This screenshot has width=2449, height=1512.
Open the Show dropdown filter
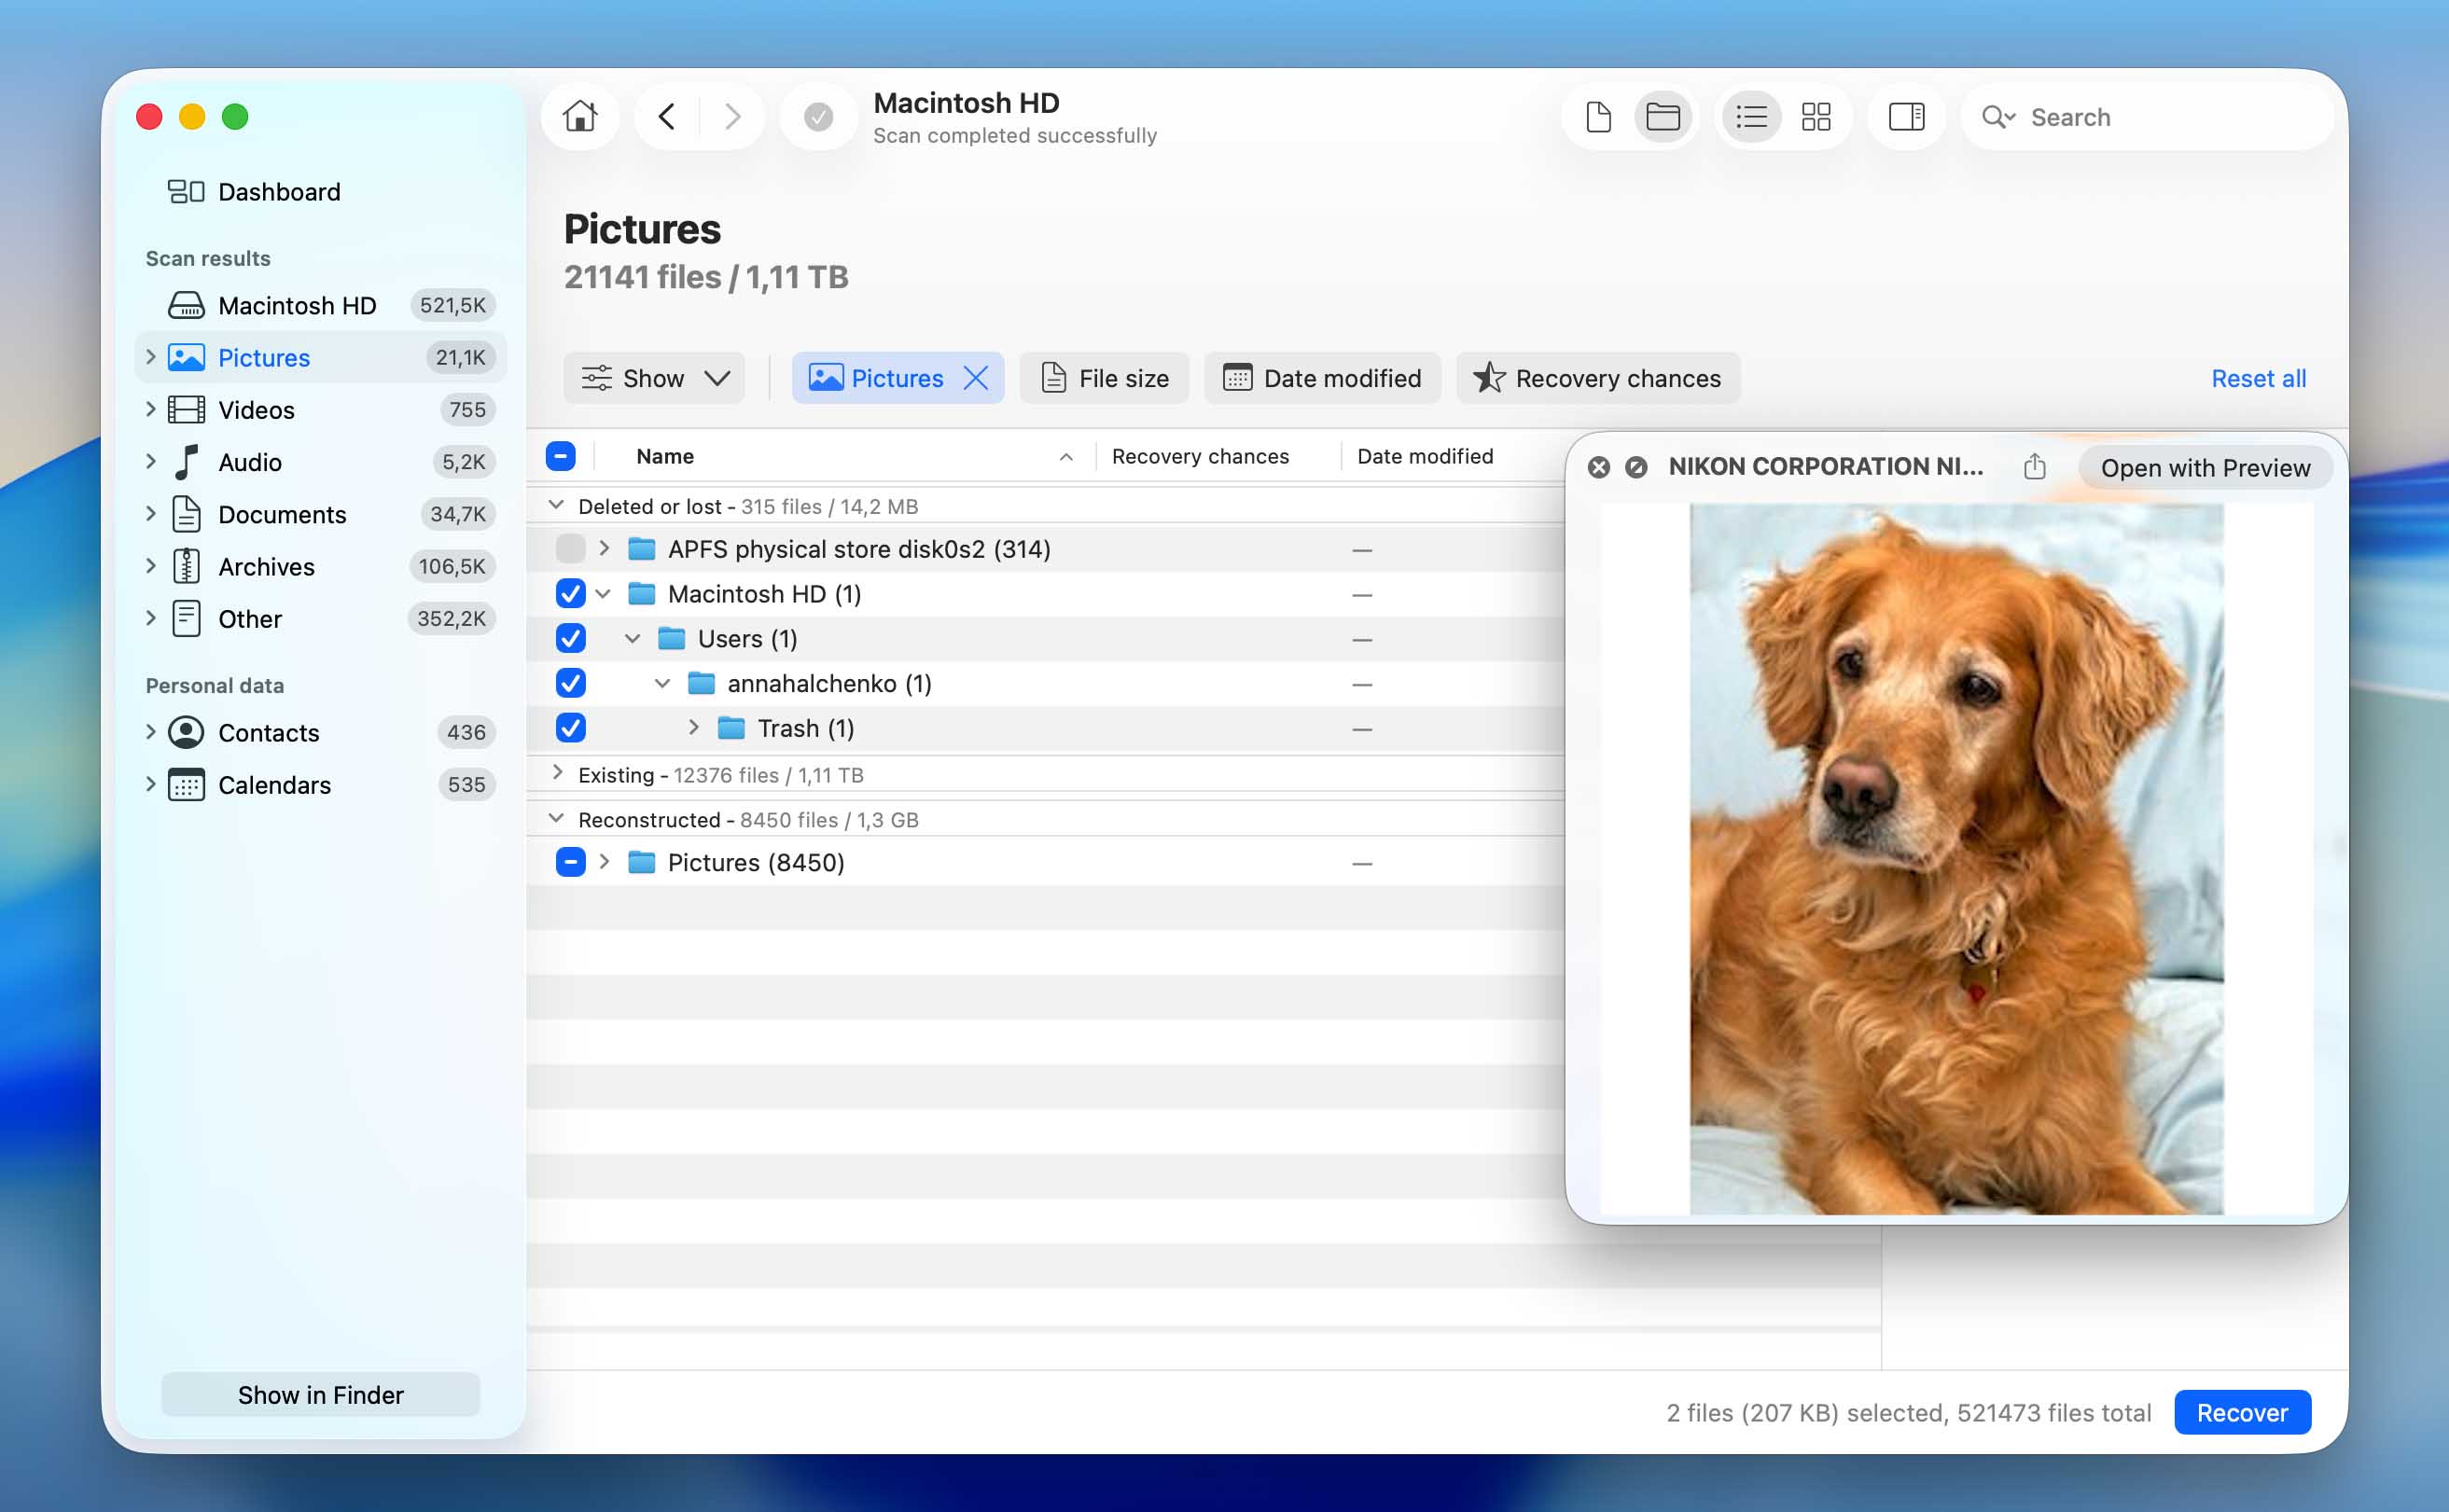click(x=654, y=378)
